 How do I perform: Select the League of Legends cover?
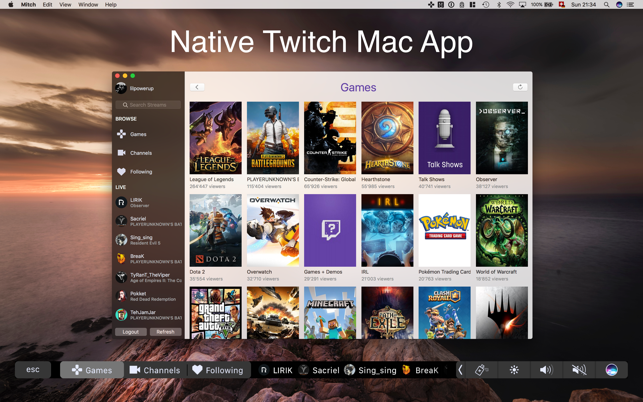coord(216,138)
